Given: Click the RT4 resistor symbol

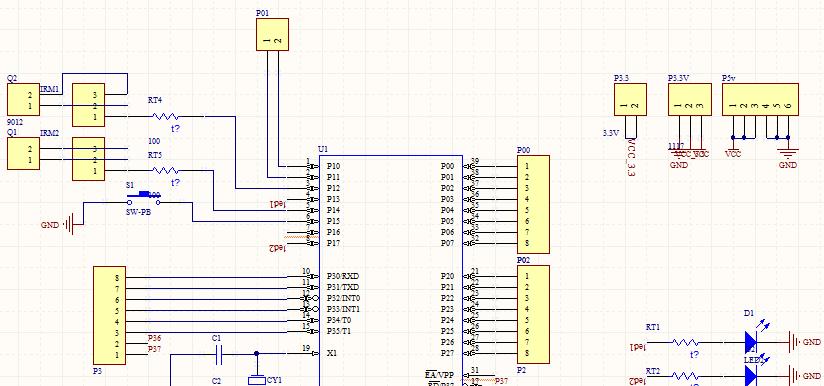Looking at the screenshot, I should coord(166,117).
